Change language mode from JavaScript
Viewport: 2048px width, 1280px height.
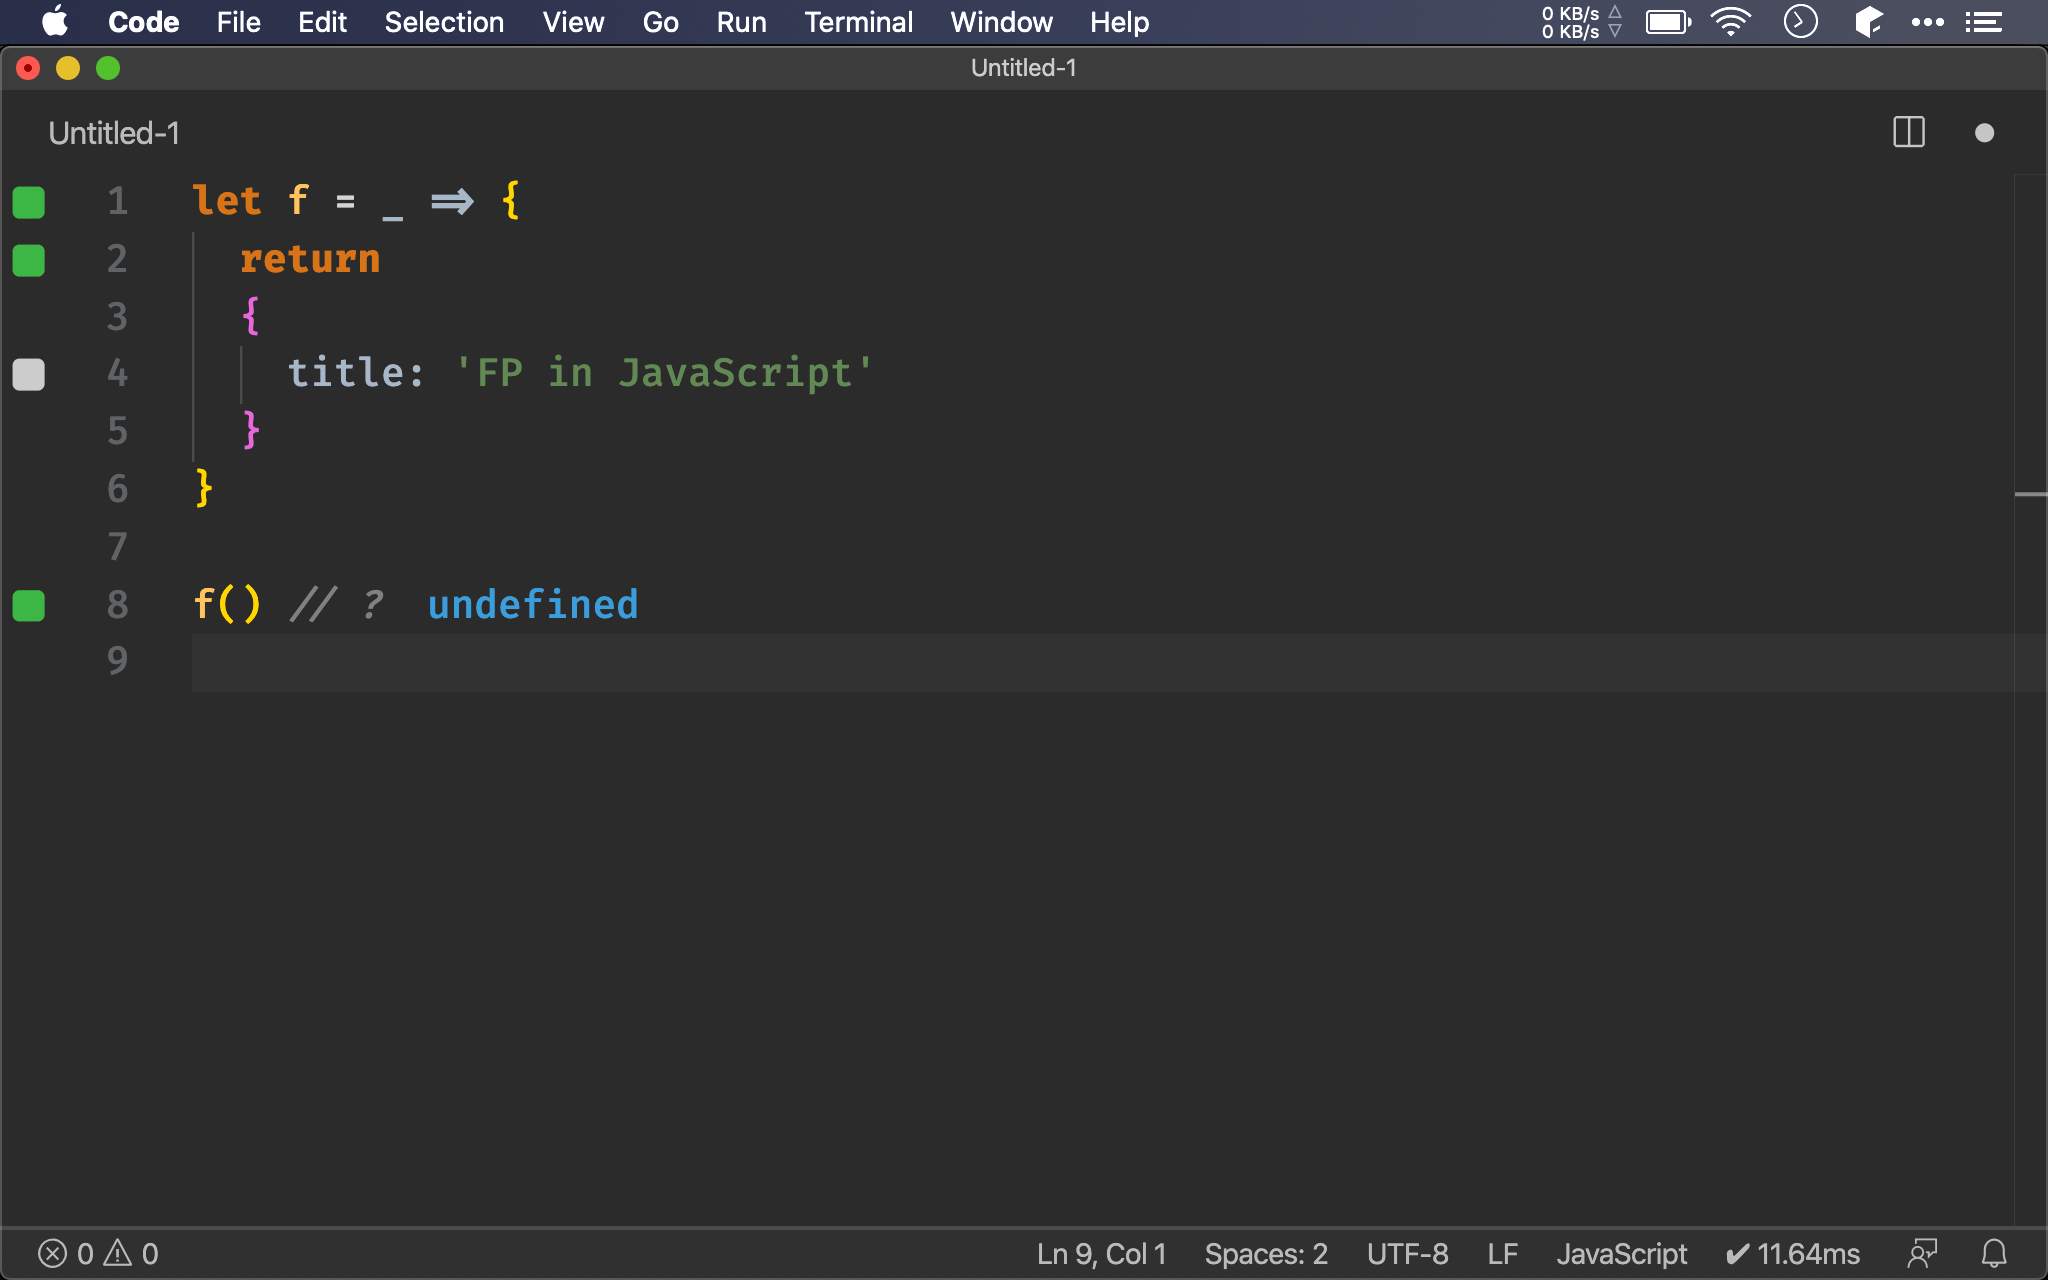[1621, 1253]
